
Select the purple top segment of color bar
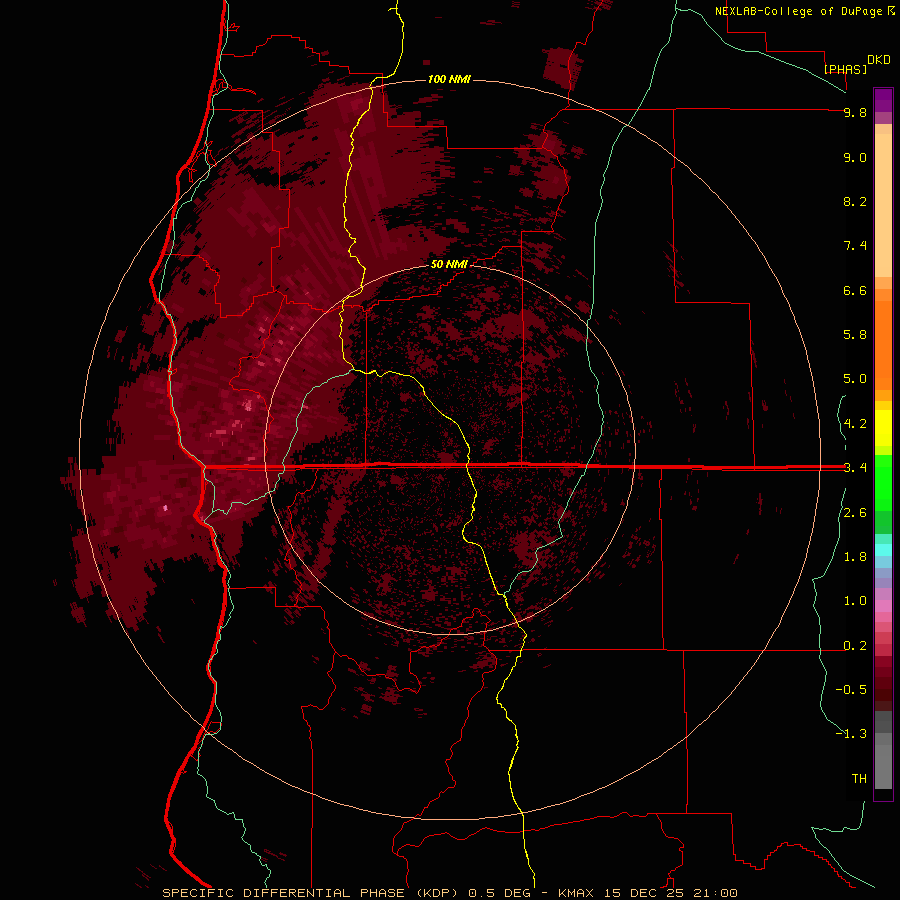tap(883, 100)
